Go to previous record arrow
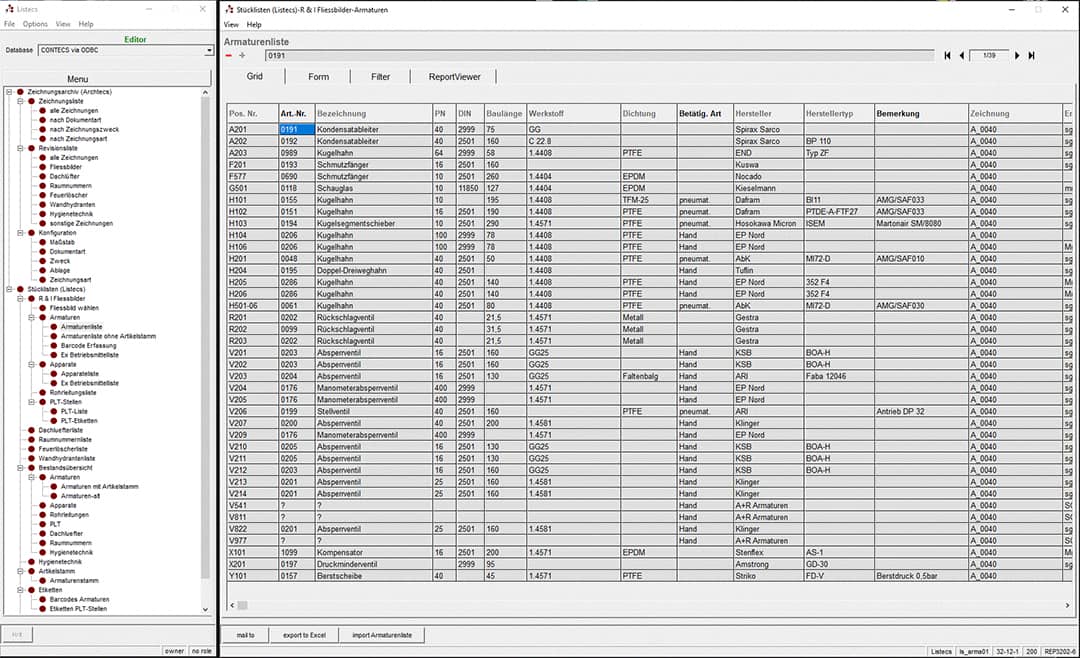The height and width of the screenshot is (658, 1080). [x=962, y=55]
